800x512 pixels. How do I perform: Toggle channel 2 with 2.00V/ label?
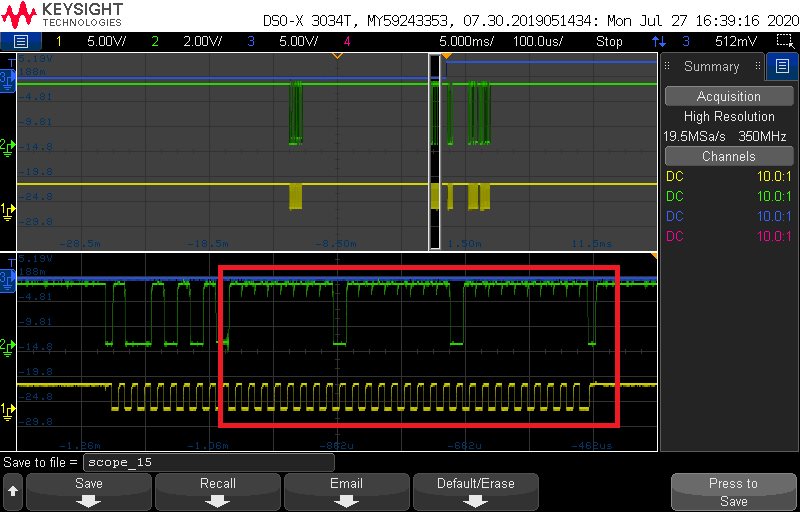click(x=186, y=41)
